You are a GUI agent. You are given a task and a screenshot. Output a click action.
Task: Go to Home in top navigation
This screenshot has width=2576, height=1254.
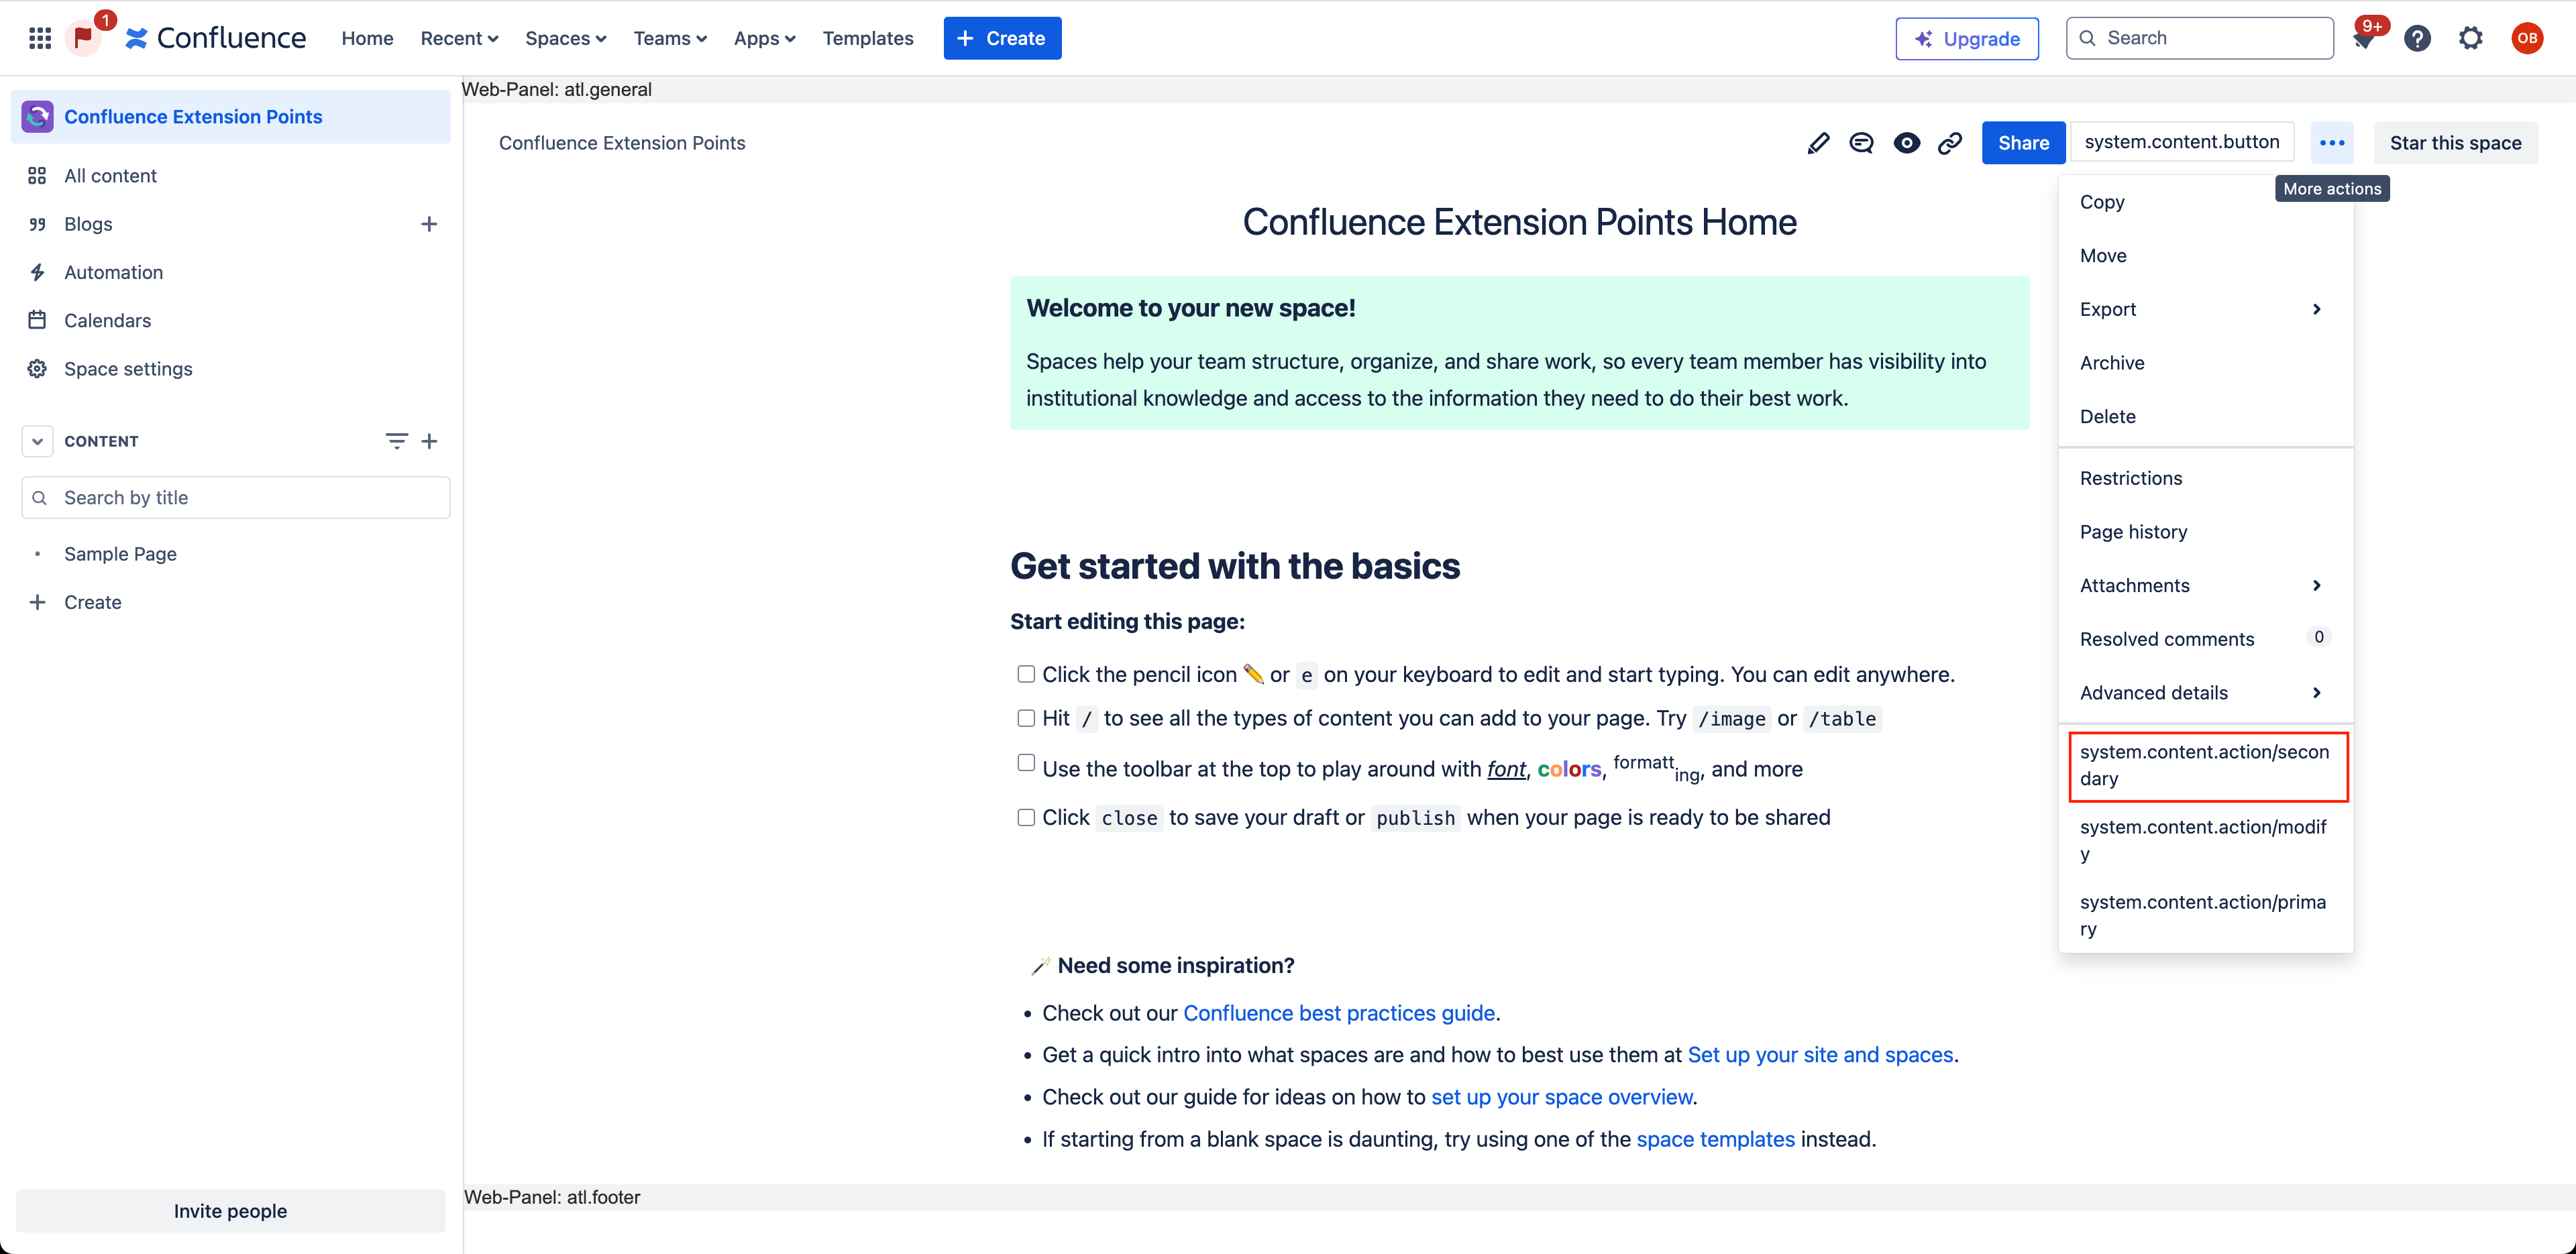click(x=367, y=38)
